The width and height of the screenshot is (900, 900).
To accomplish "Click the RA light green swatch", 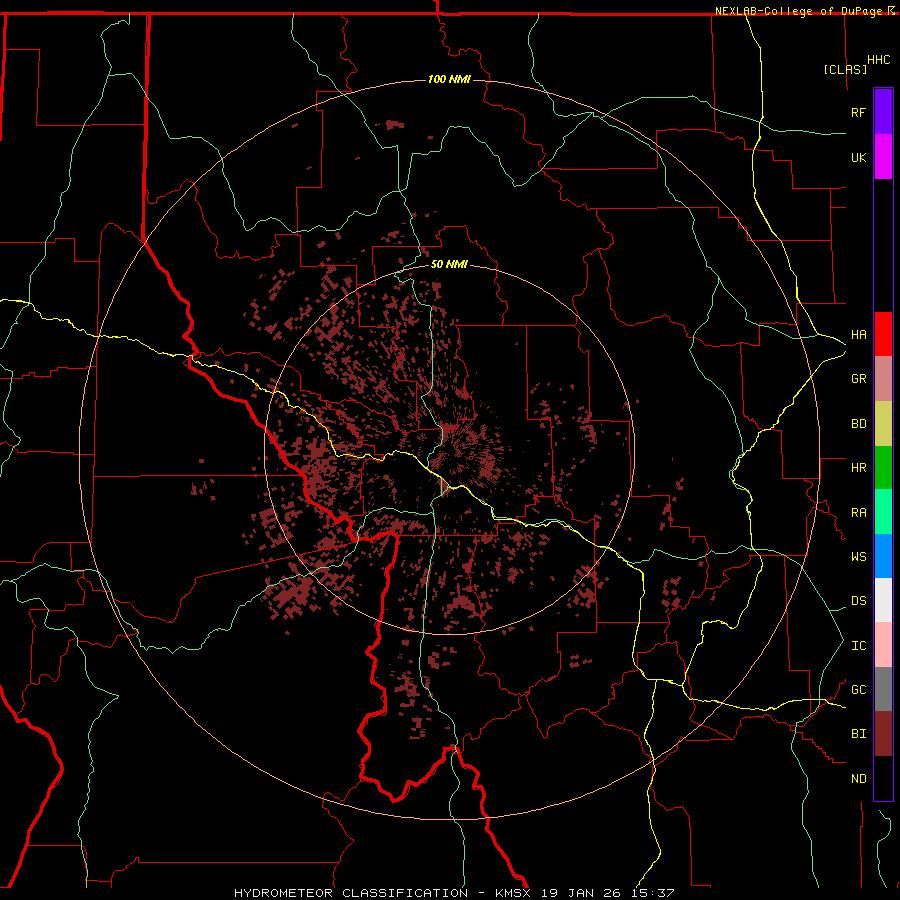I will (x=883, y=512).
